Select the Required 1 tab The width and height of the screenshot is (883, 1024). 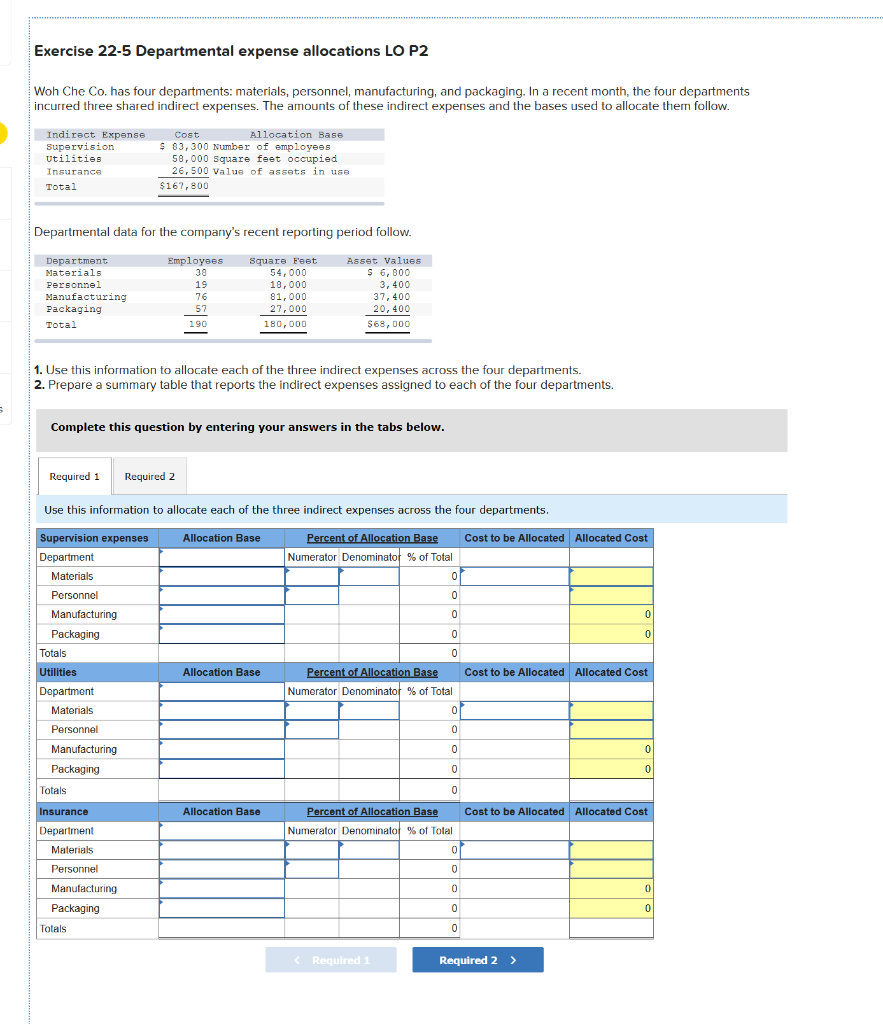pos(73,476)
